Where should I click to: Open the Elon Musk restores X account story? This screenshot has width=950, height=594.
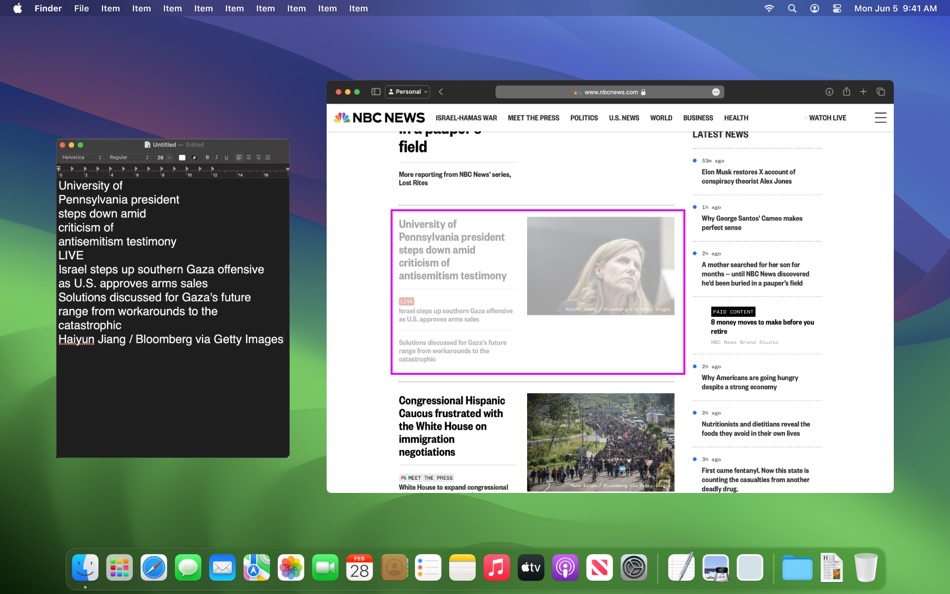pos(748,176)
